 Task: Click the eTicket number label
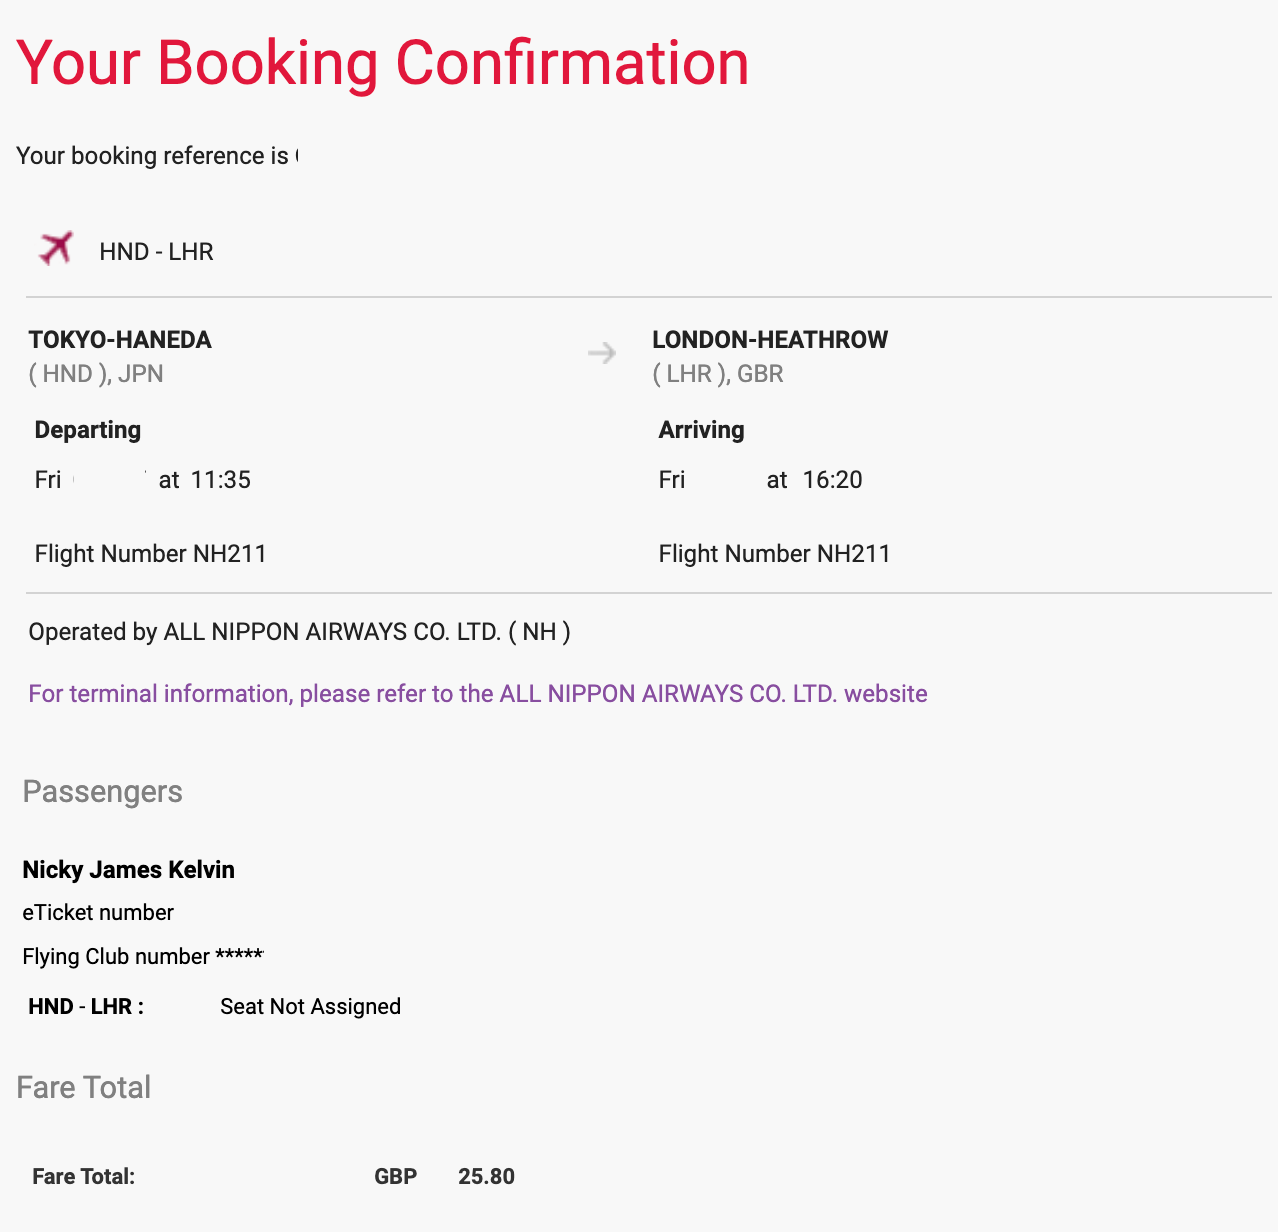98,913
